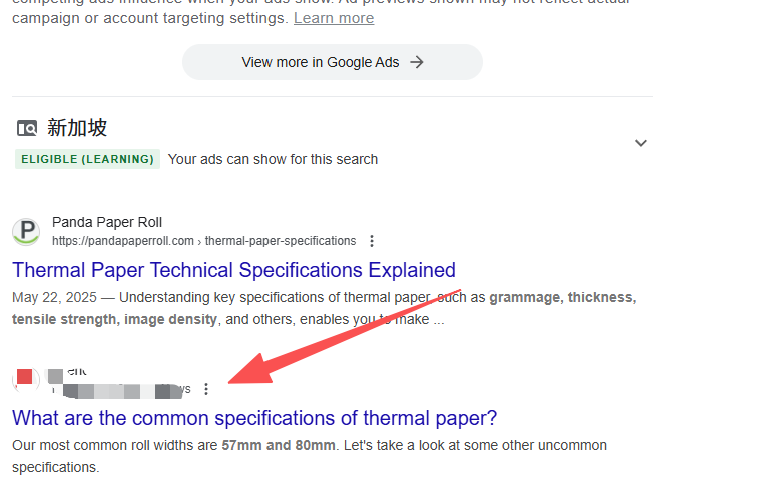The height and width of the screenshot is (491, 760).
Task: Click the search preview icon beside 新加坡
Action: [x=27, y=128]
